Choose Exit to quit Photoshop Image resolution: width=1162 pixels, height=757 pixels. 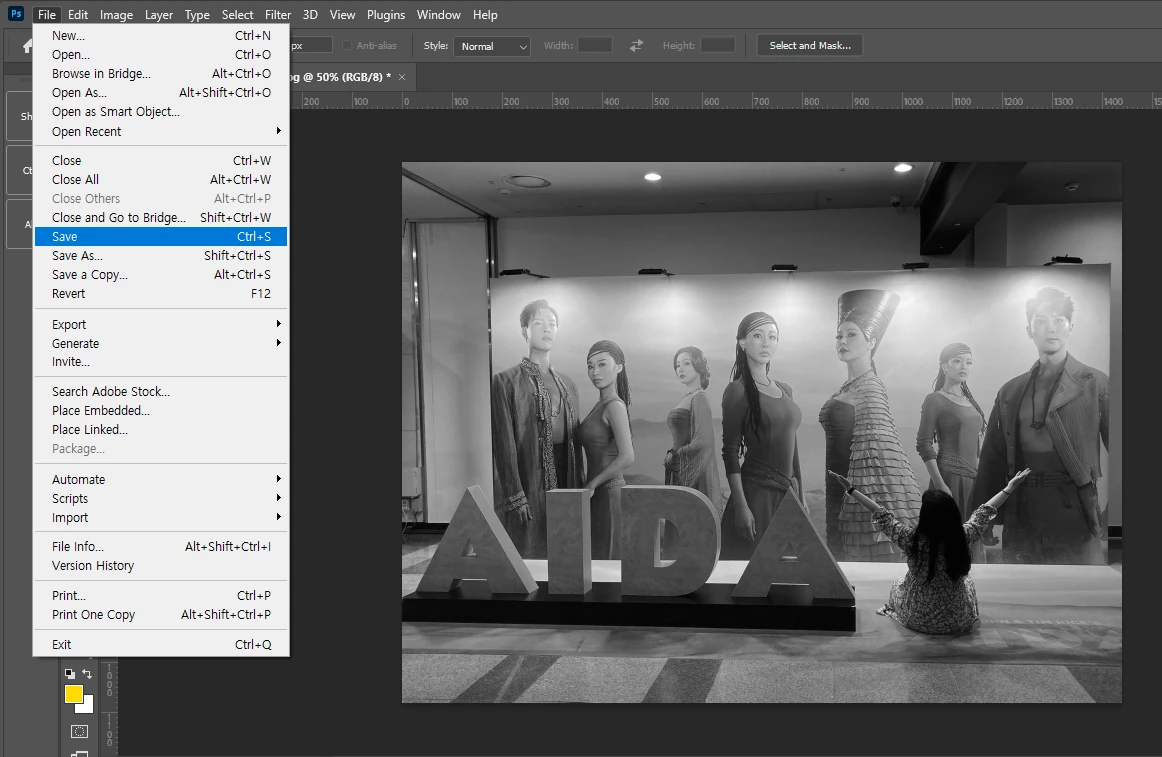tap(161, 644)
